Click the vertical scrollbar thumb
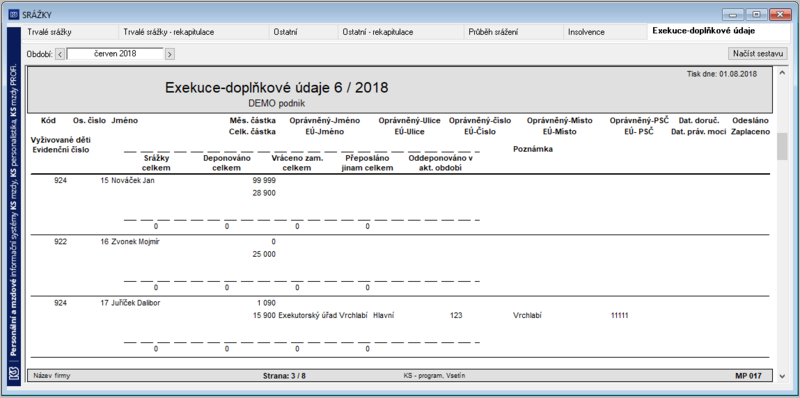 point(783,147)
